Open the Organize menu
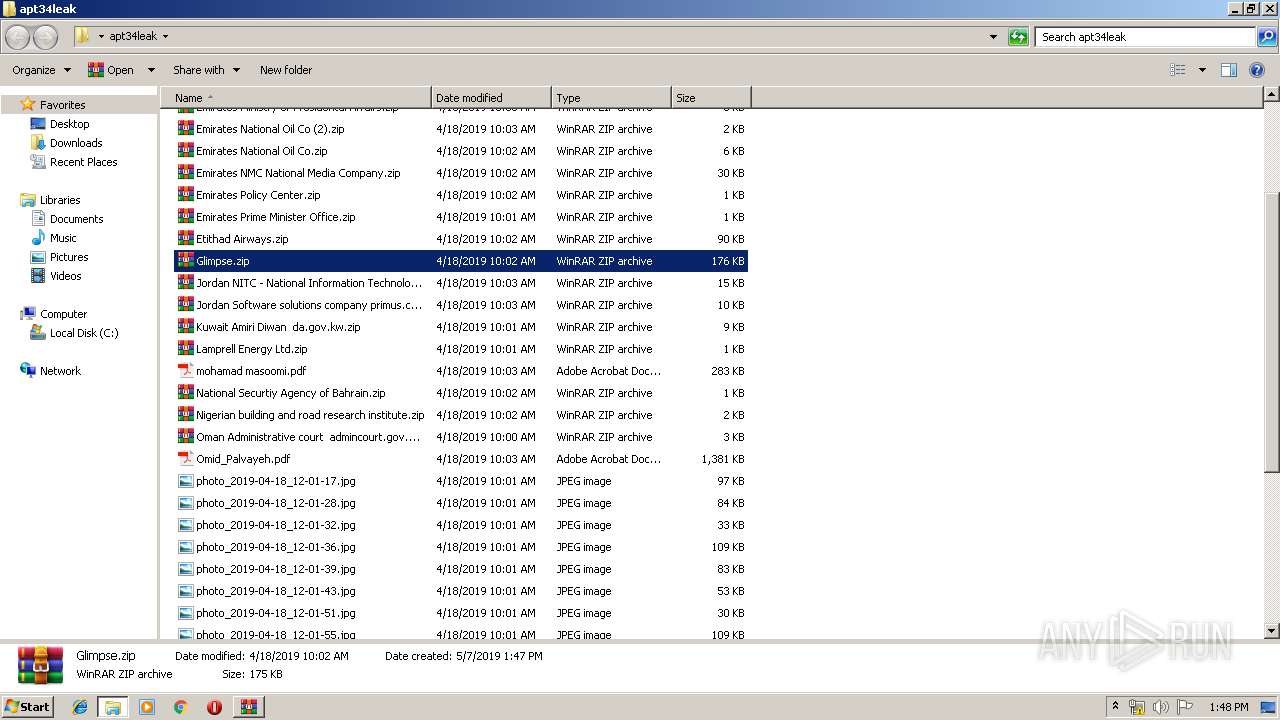 coord(41,70)
